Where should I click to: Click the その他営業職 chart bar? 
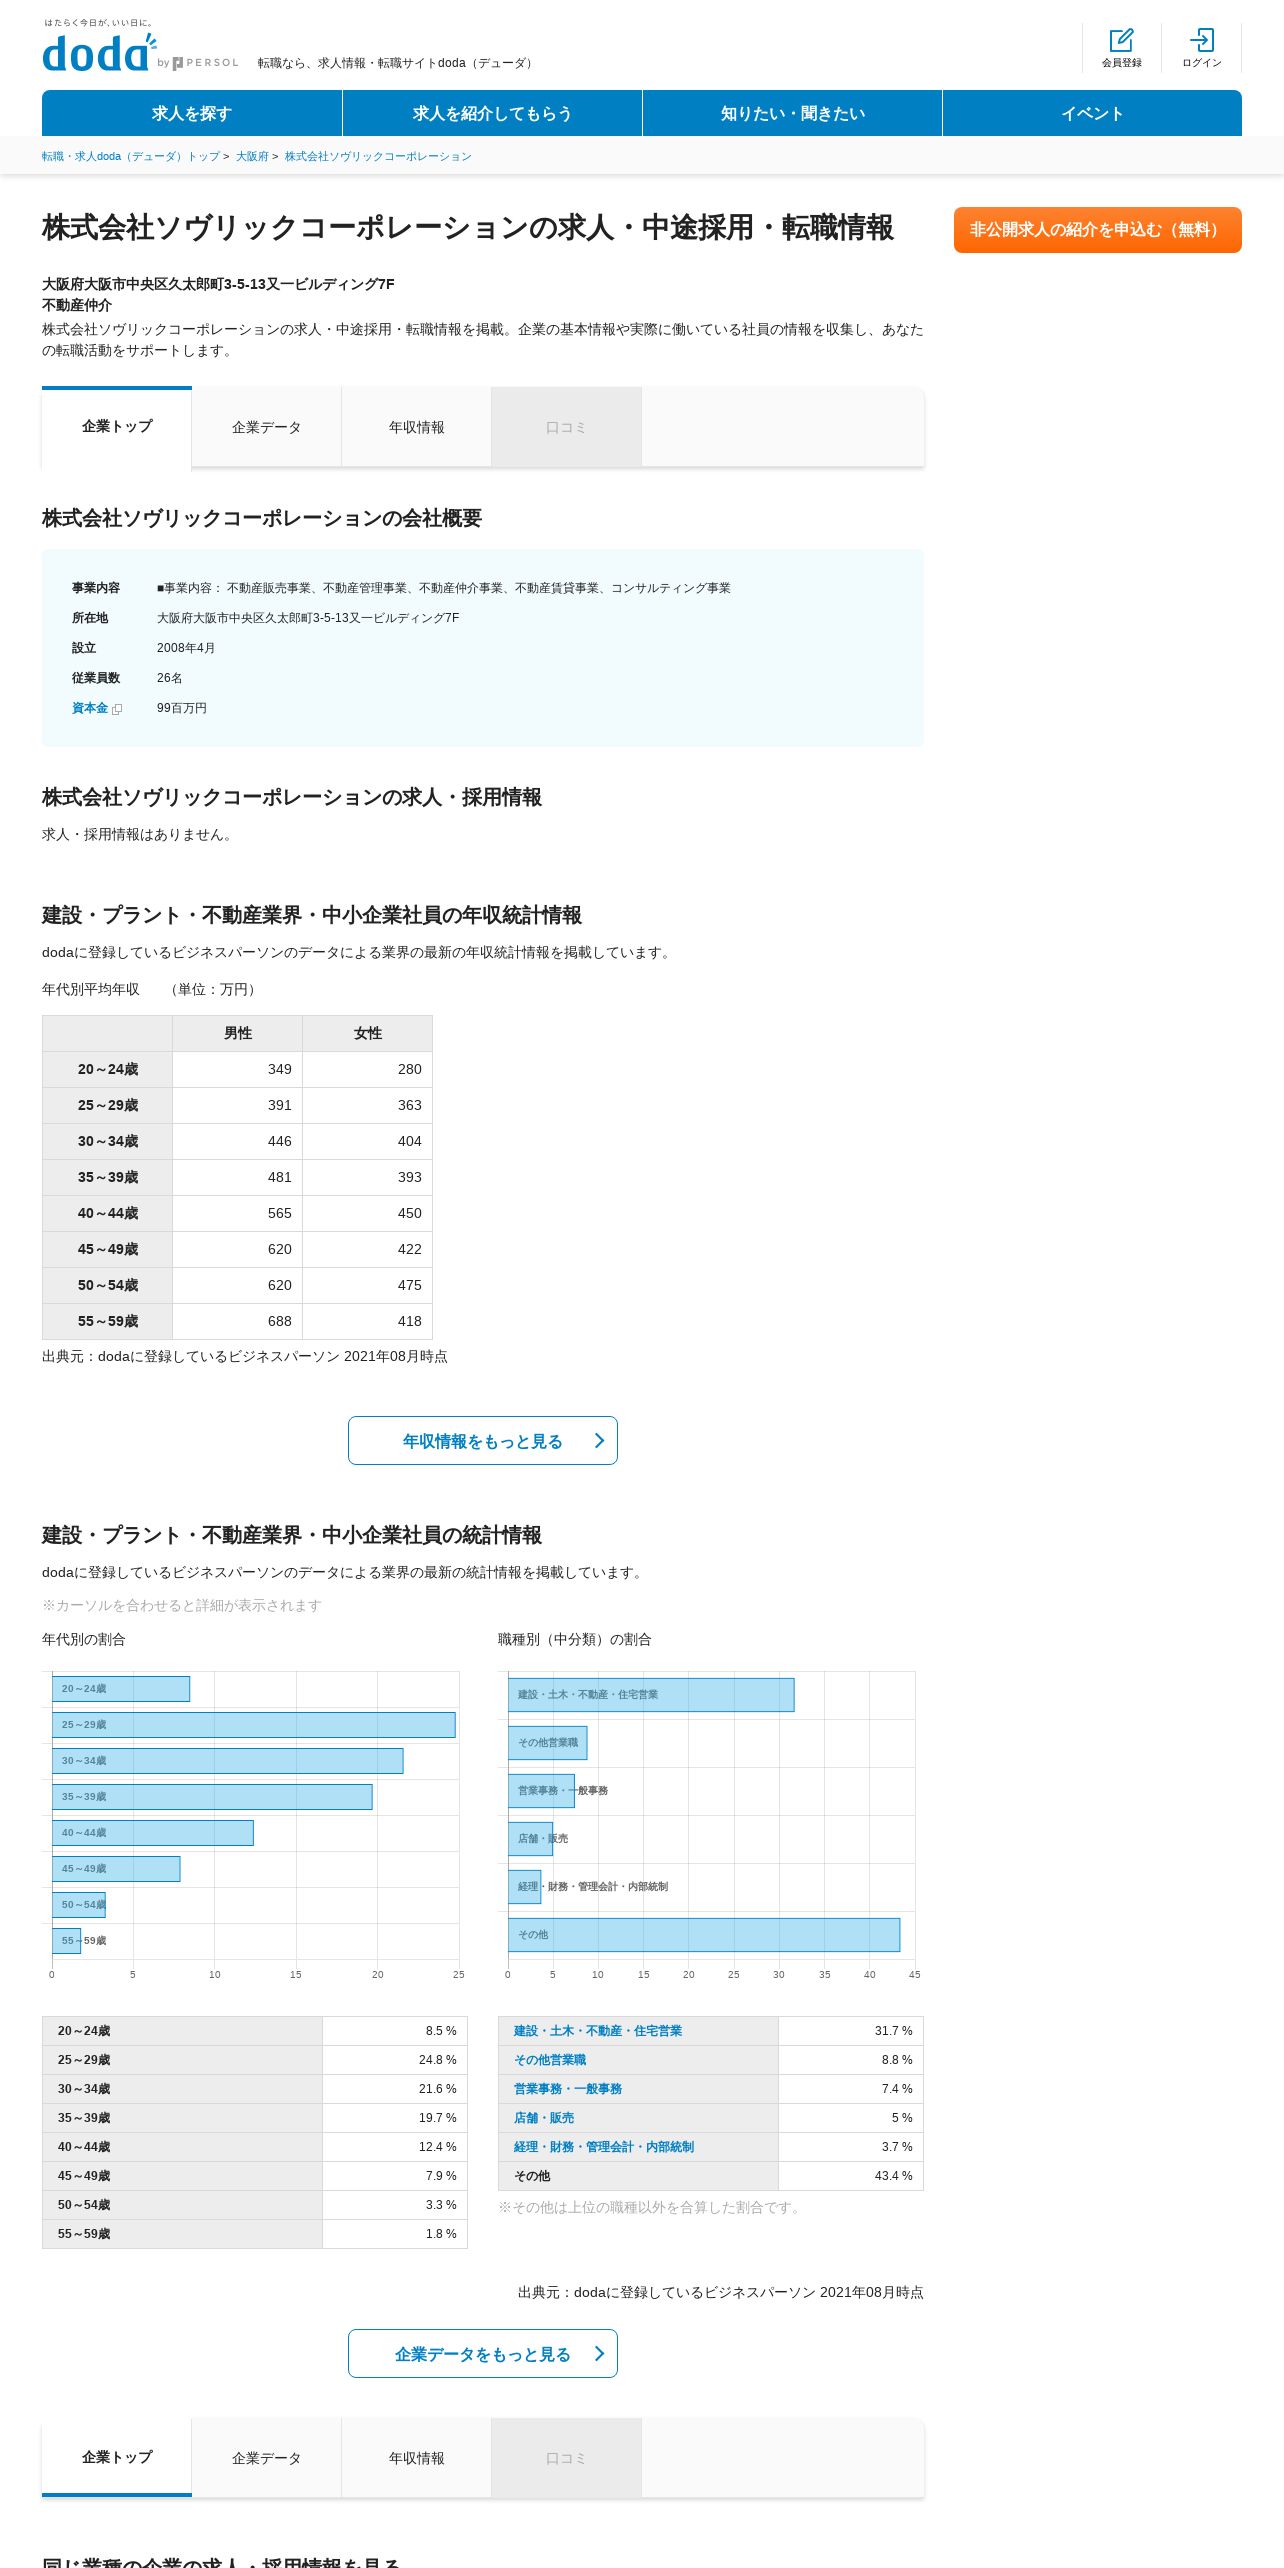[x=548, y=1743]
